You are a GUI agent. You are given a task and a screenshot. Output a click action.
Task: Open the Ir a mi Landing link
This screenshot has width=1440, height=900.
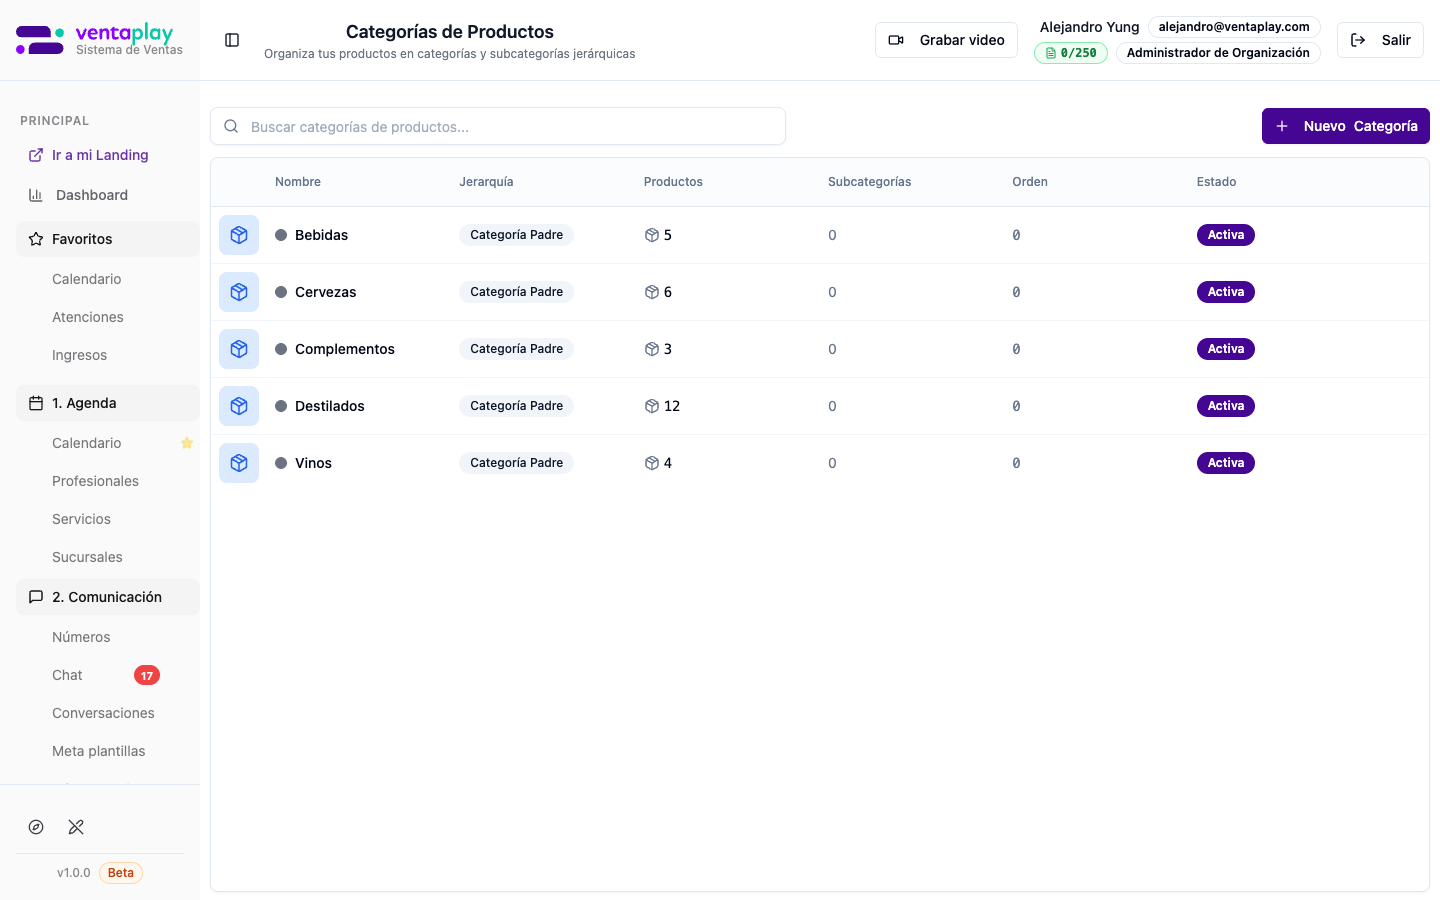[99, 155]
